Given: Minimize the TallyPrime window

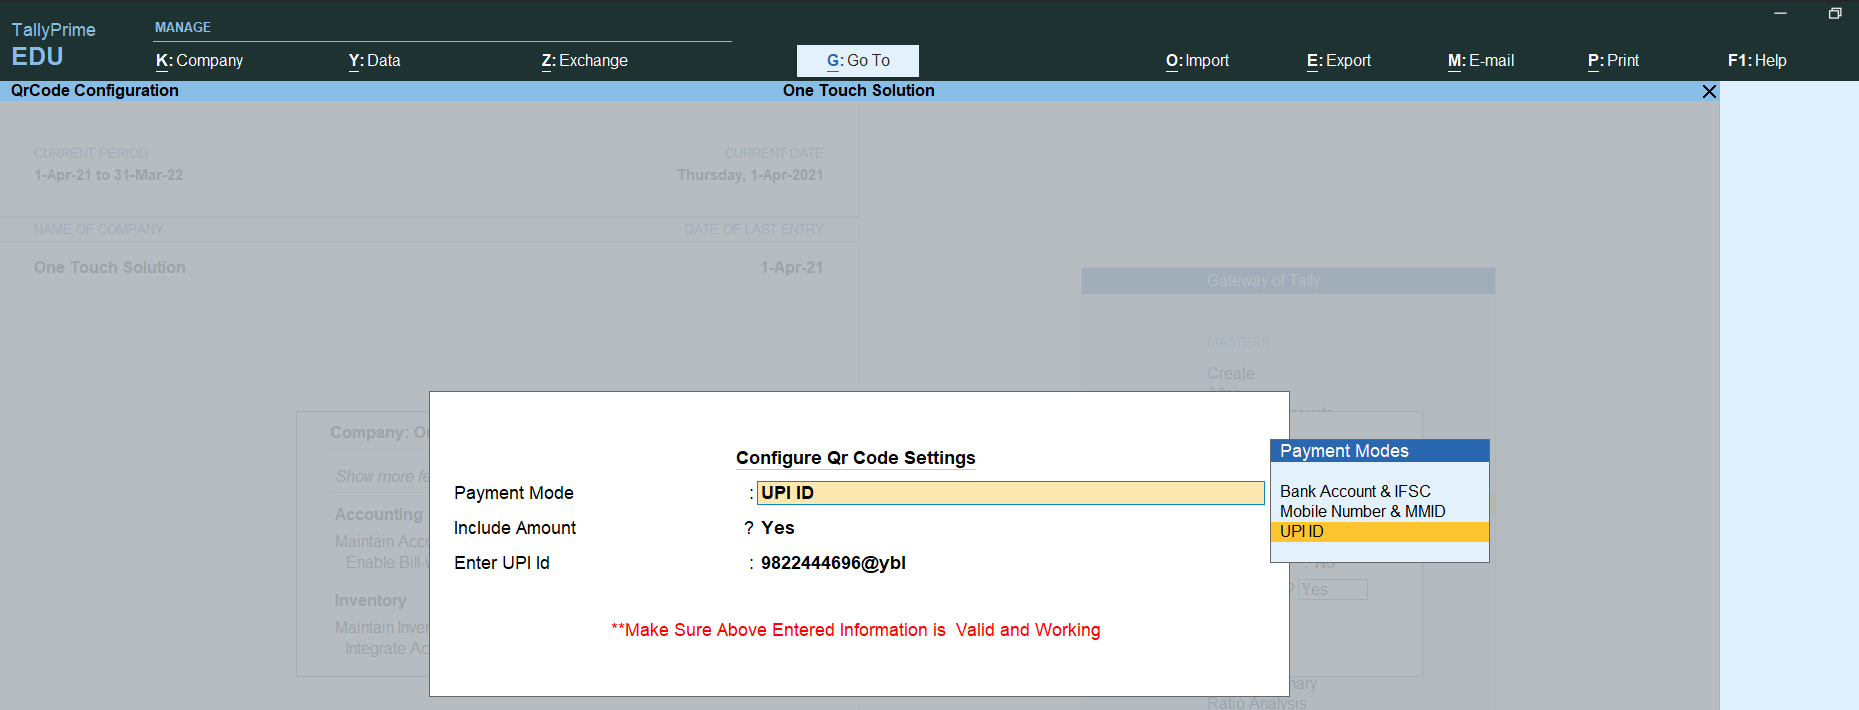Looking at the screenshot, I should click(x=1780, y=13).
